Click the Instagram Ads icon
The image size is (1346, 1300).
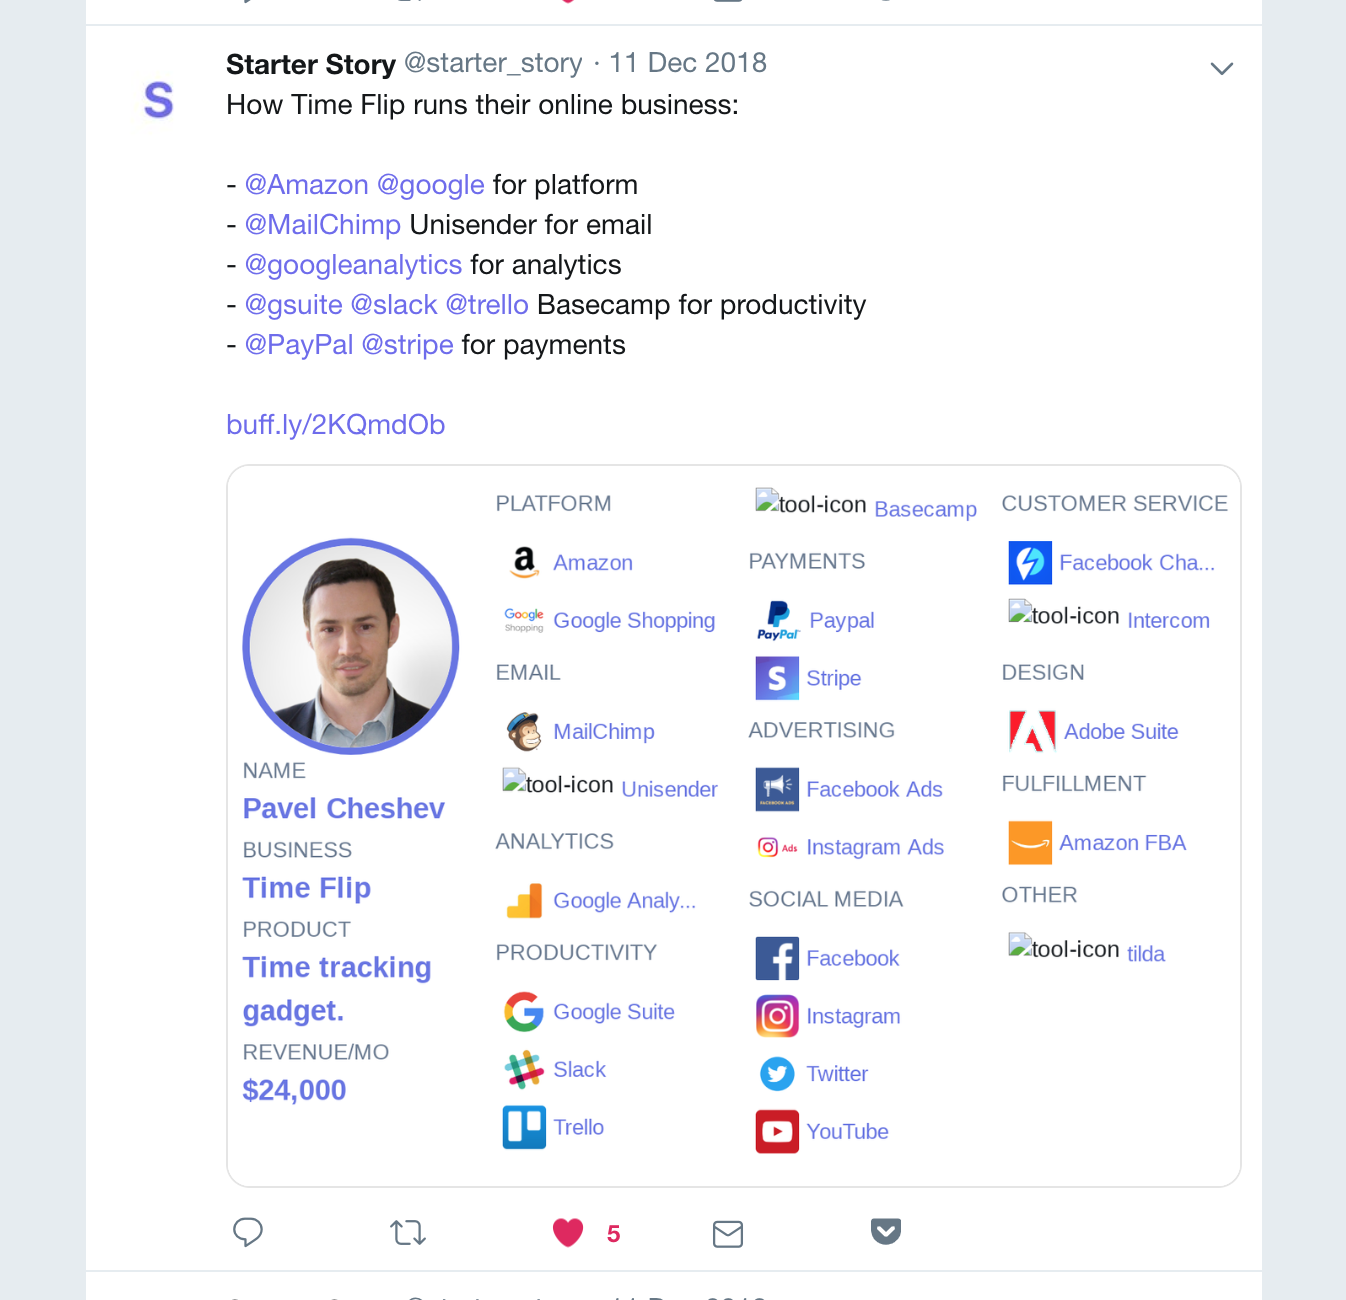pos(777,847)
